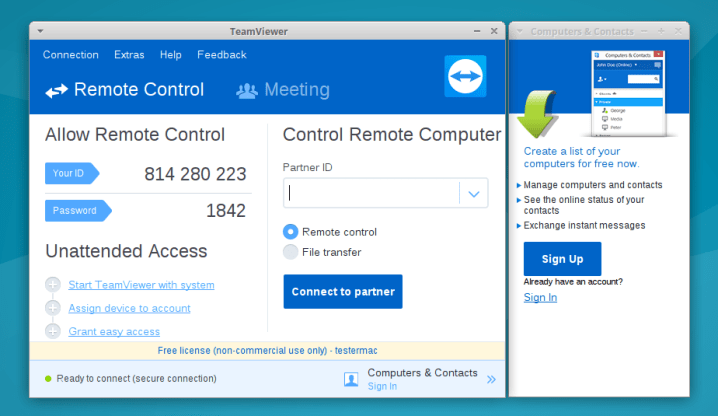
Task: Open the Start TeamViewer with system link
Action: pos(141,285)
